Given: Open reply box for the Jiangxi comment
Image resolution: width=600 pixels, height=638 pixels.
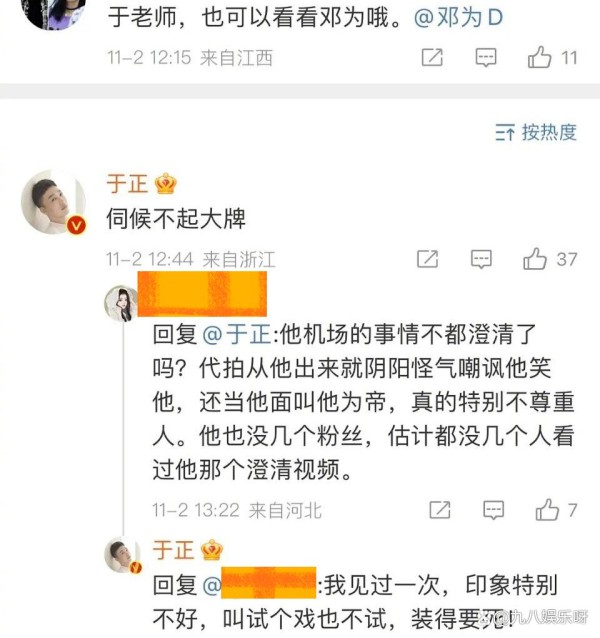Looking at the screenshot, I should (x=486, y=57).
